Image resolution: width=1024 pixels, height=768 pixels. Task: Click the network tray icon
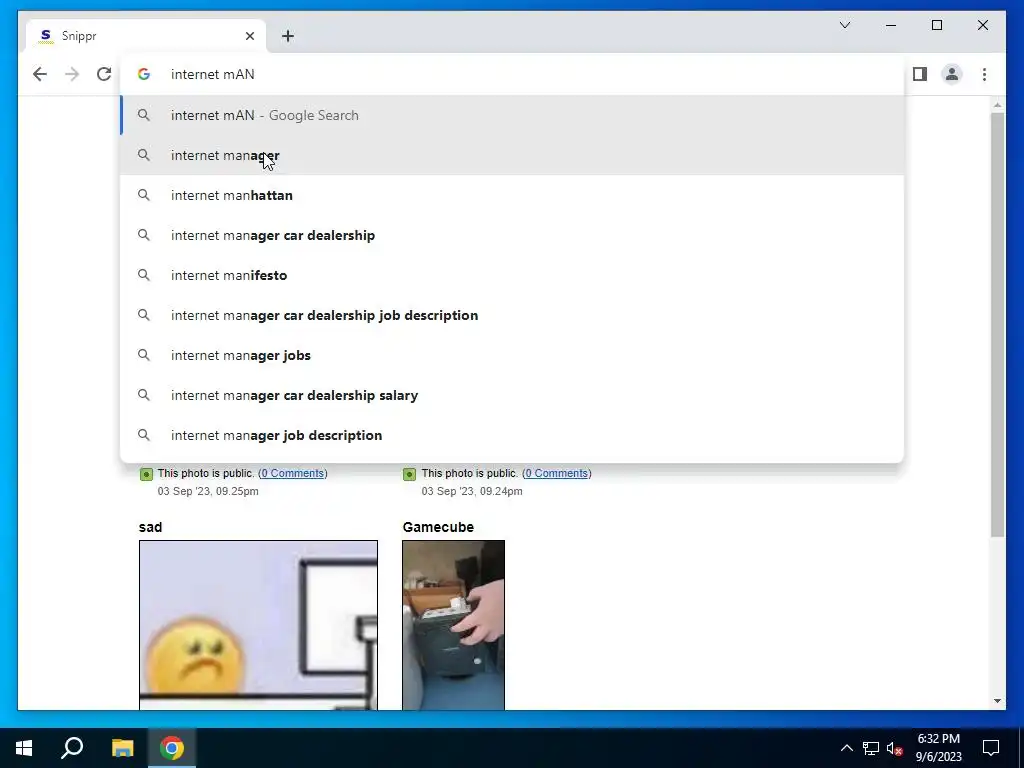(871, 748)
